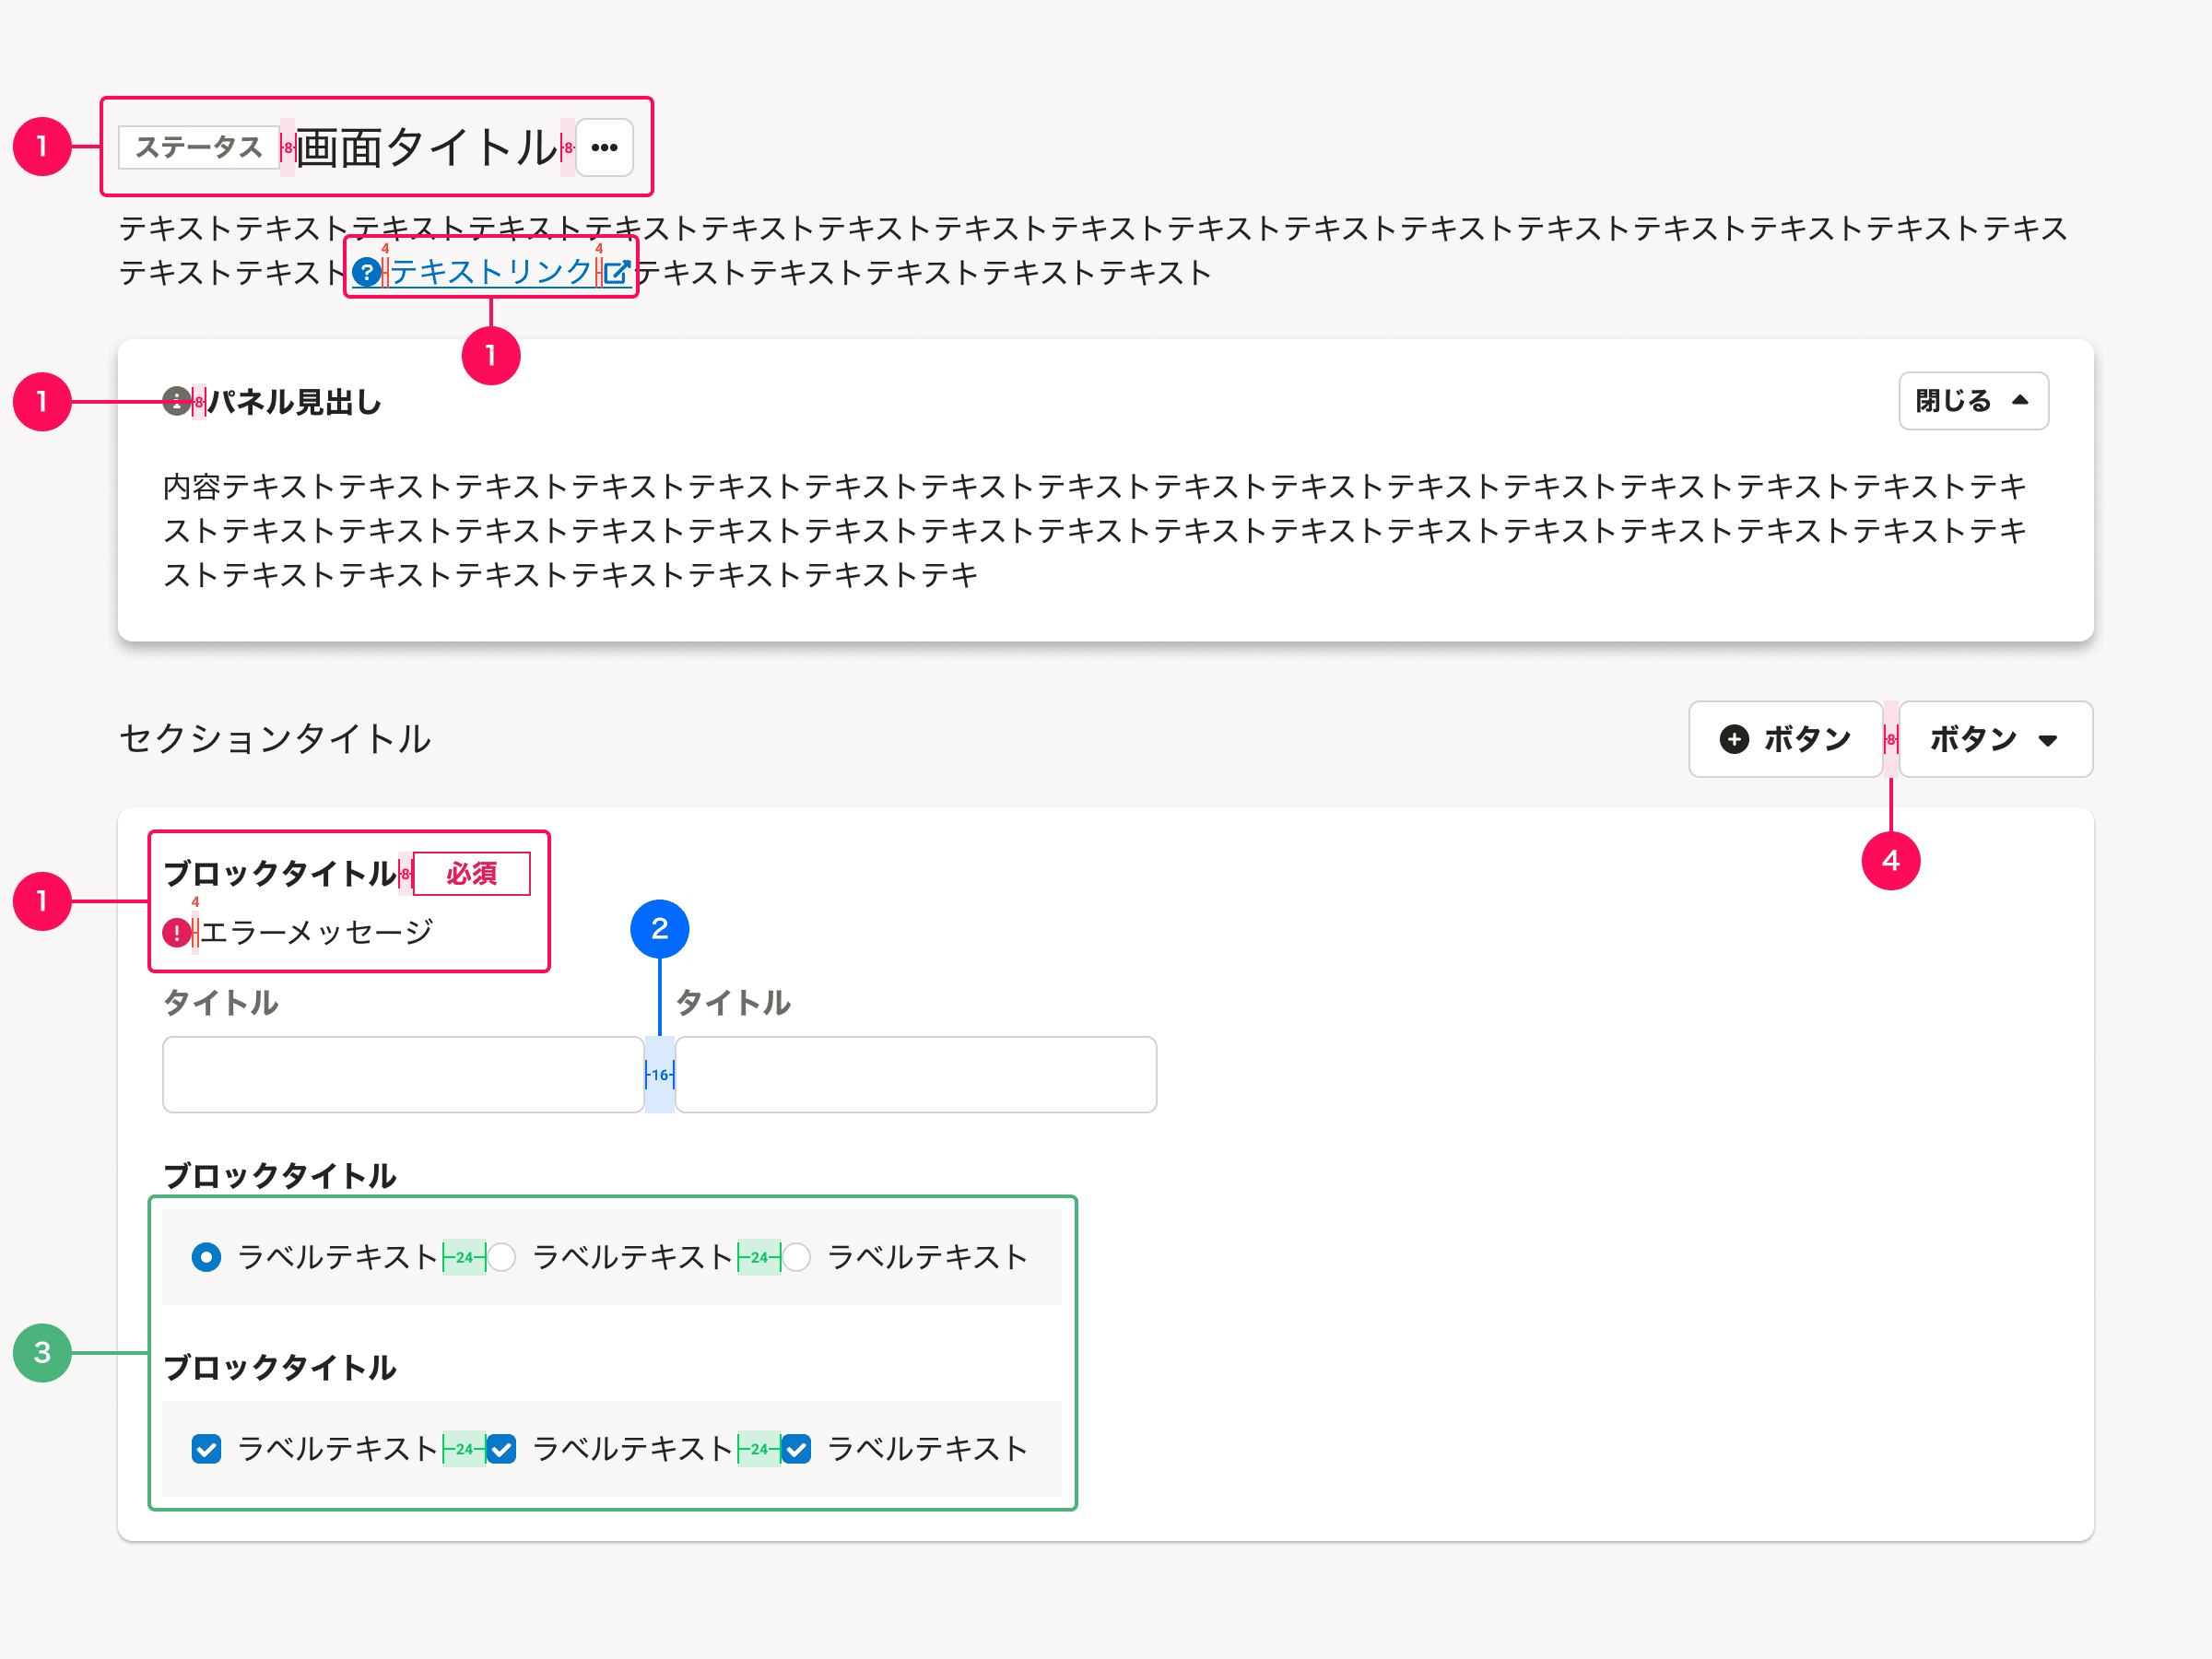Viewport: 2212px width, 1659px height.
Task: Click the テキストリンク hyperlink
Action: (489, 271)
